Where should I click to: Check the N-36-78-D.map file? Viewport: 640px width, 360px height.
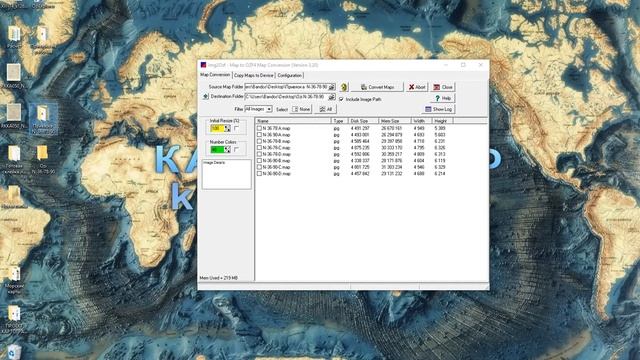(x=259, y=154)
